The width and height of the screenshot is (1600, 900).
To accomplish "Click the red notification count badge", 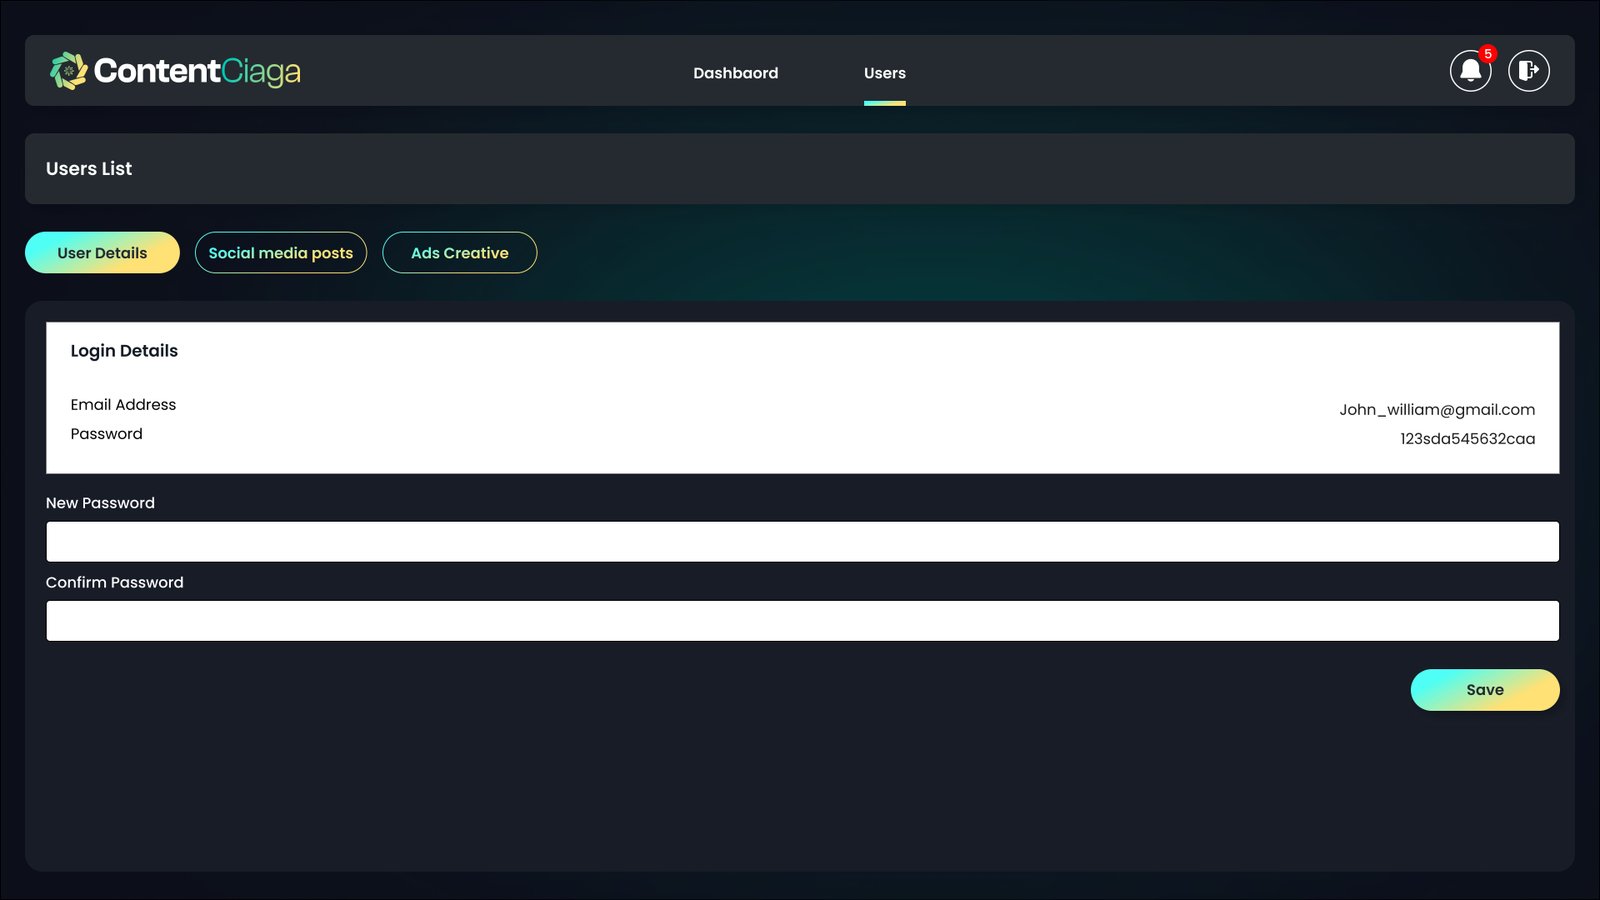I will [x=1488, y=54].
